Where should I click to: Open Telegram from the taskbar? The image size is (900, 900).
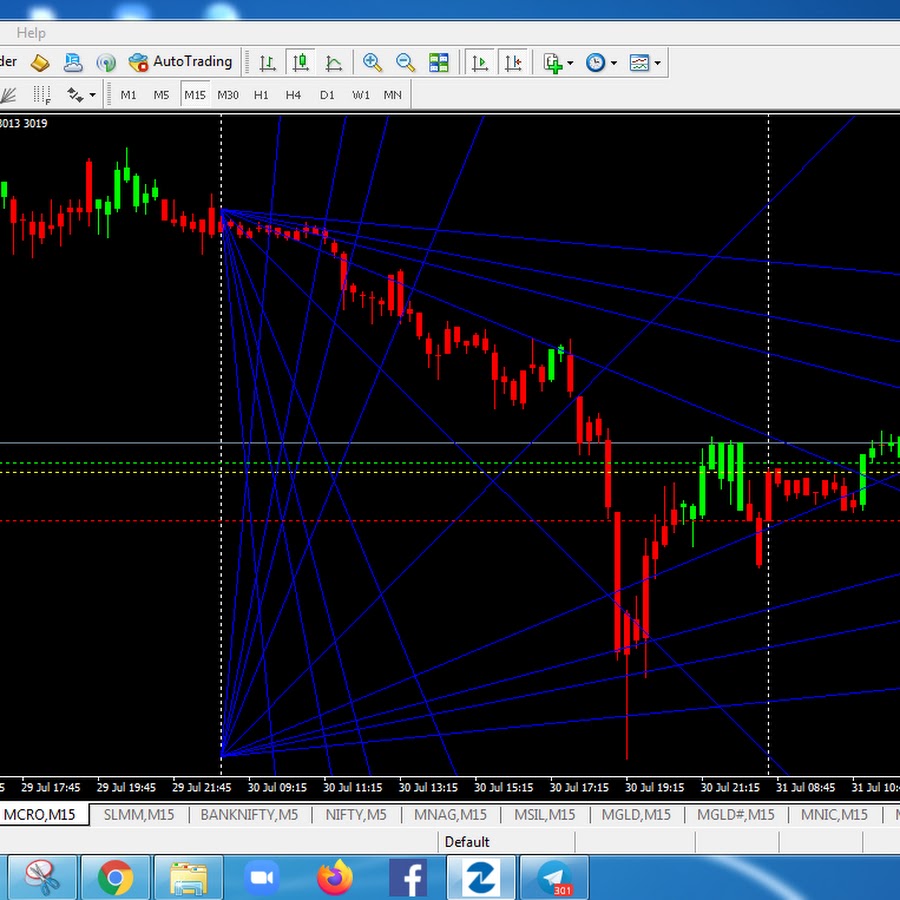click(x=554, y=877)
